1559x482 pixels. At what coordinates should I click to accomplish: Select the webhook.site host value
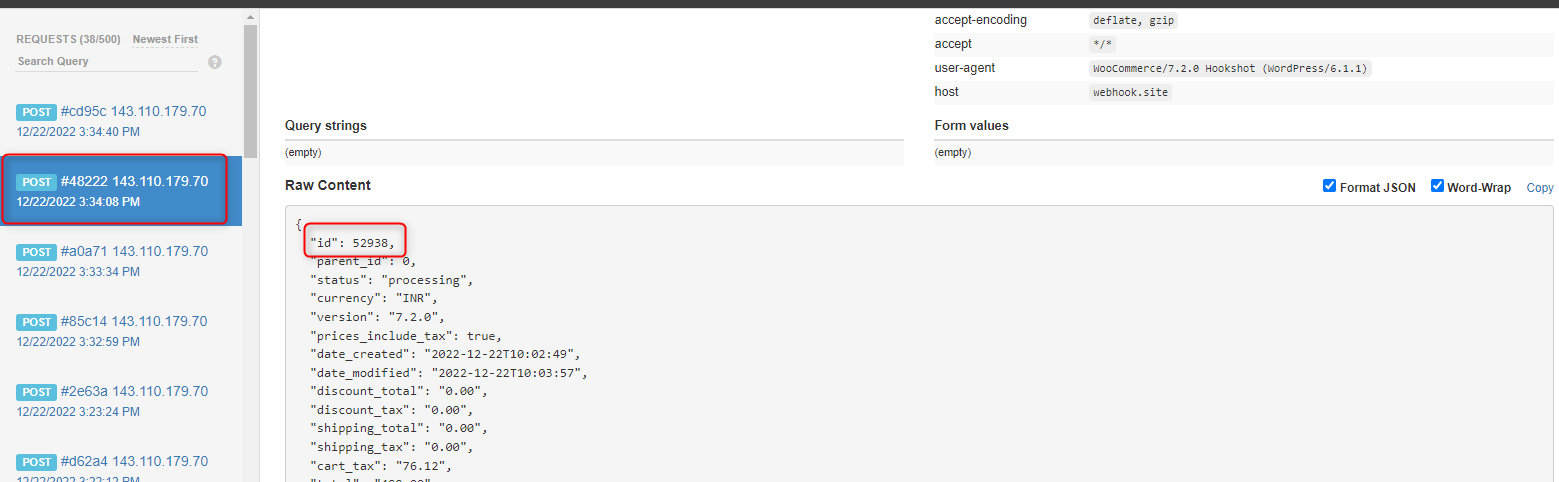pos(1130,92)
